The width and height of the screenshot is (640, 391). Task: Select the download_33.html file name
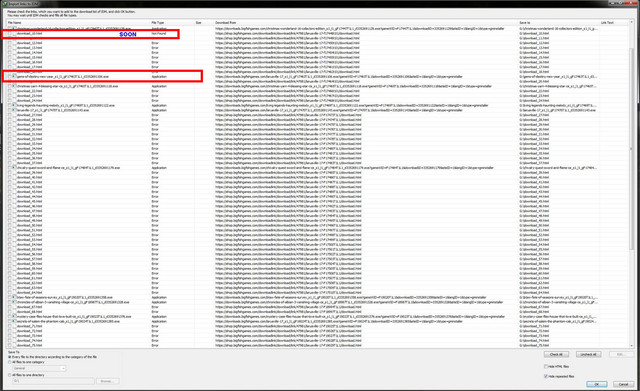[29, 144]
